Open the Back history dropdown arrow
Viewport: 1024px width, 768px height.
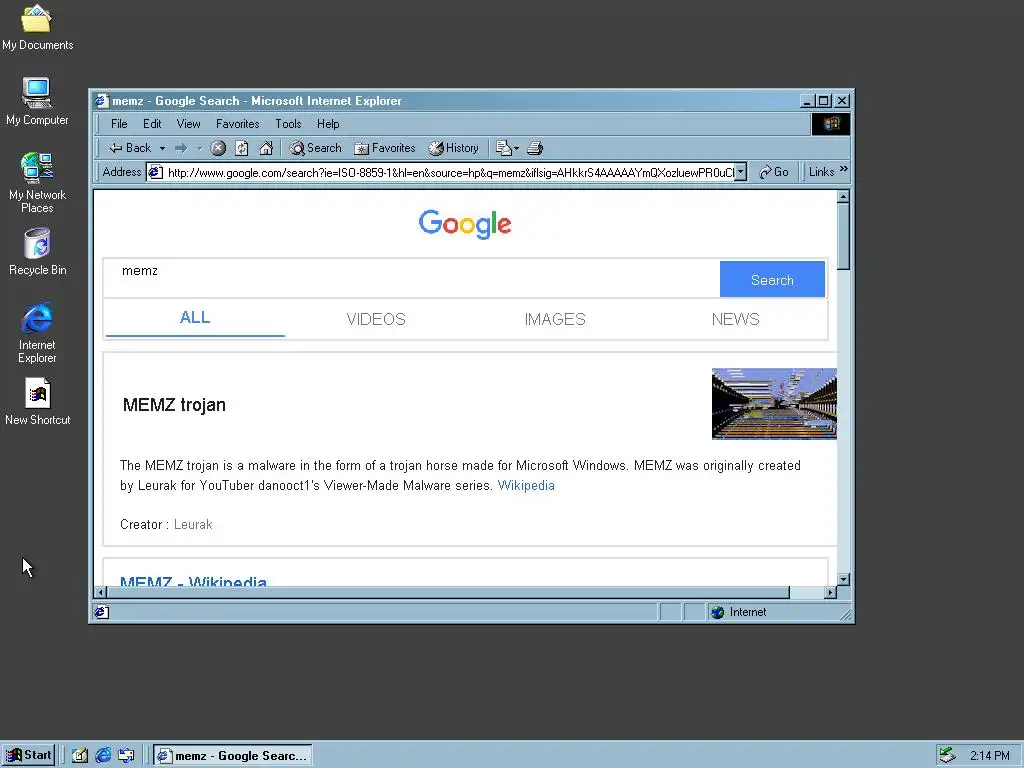pos(162,148)
